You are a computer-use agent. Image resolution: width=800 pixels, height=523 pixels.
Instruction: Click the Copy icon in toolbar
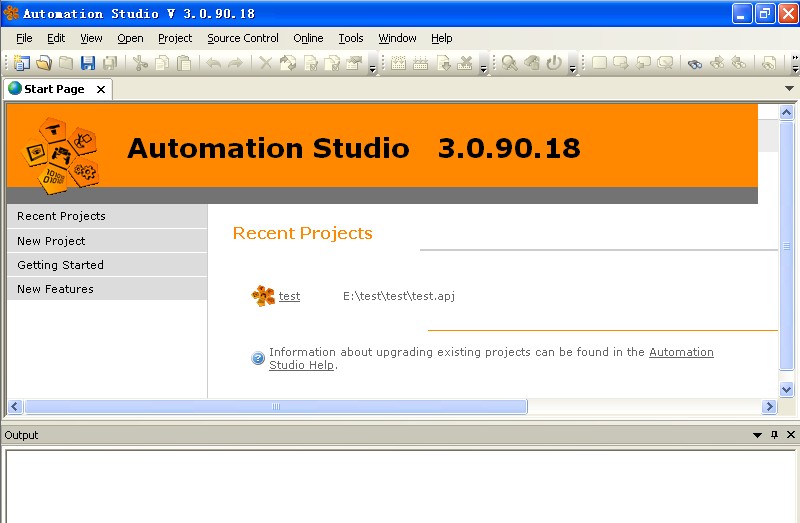click(162, 63)
